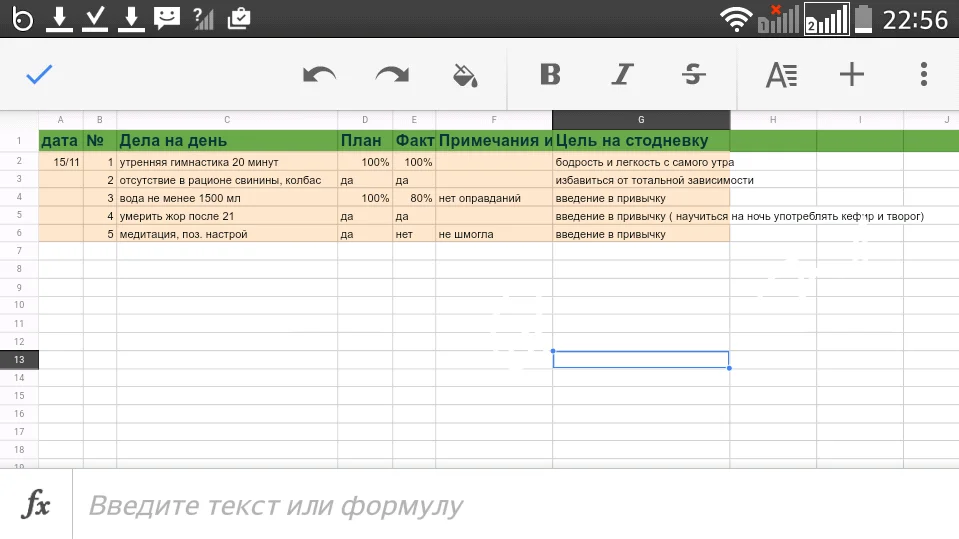Select column E header
This screenshot has height=539, width=959.
pos(414,120)
